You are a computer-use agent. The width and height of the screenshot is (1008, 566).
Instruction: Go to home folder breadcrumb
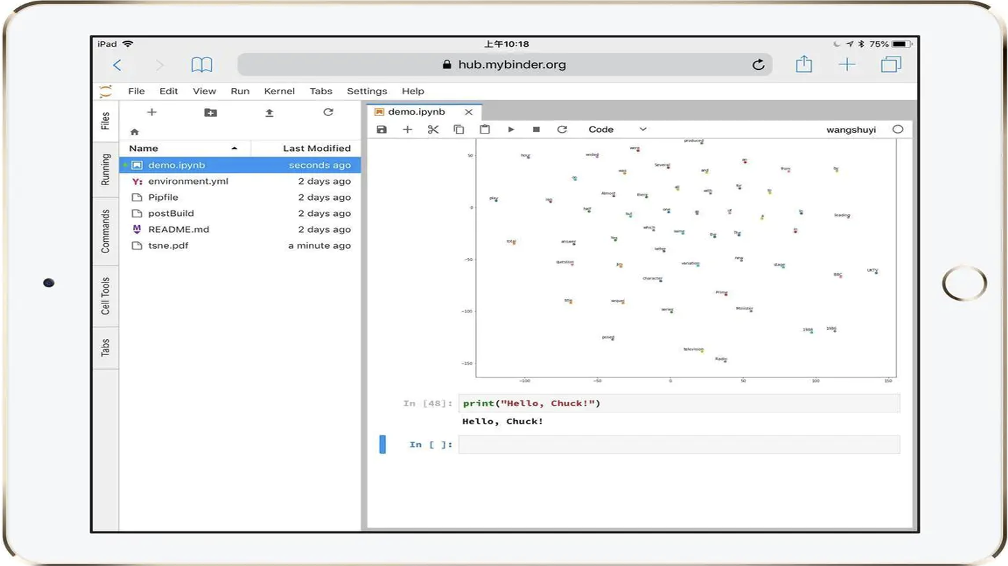[134, 132]
